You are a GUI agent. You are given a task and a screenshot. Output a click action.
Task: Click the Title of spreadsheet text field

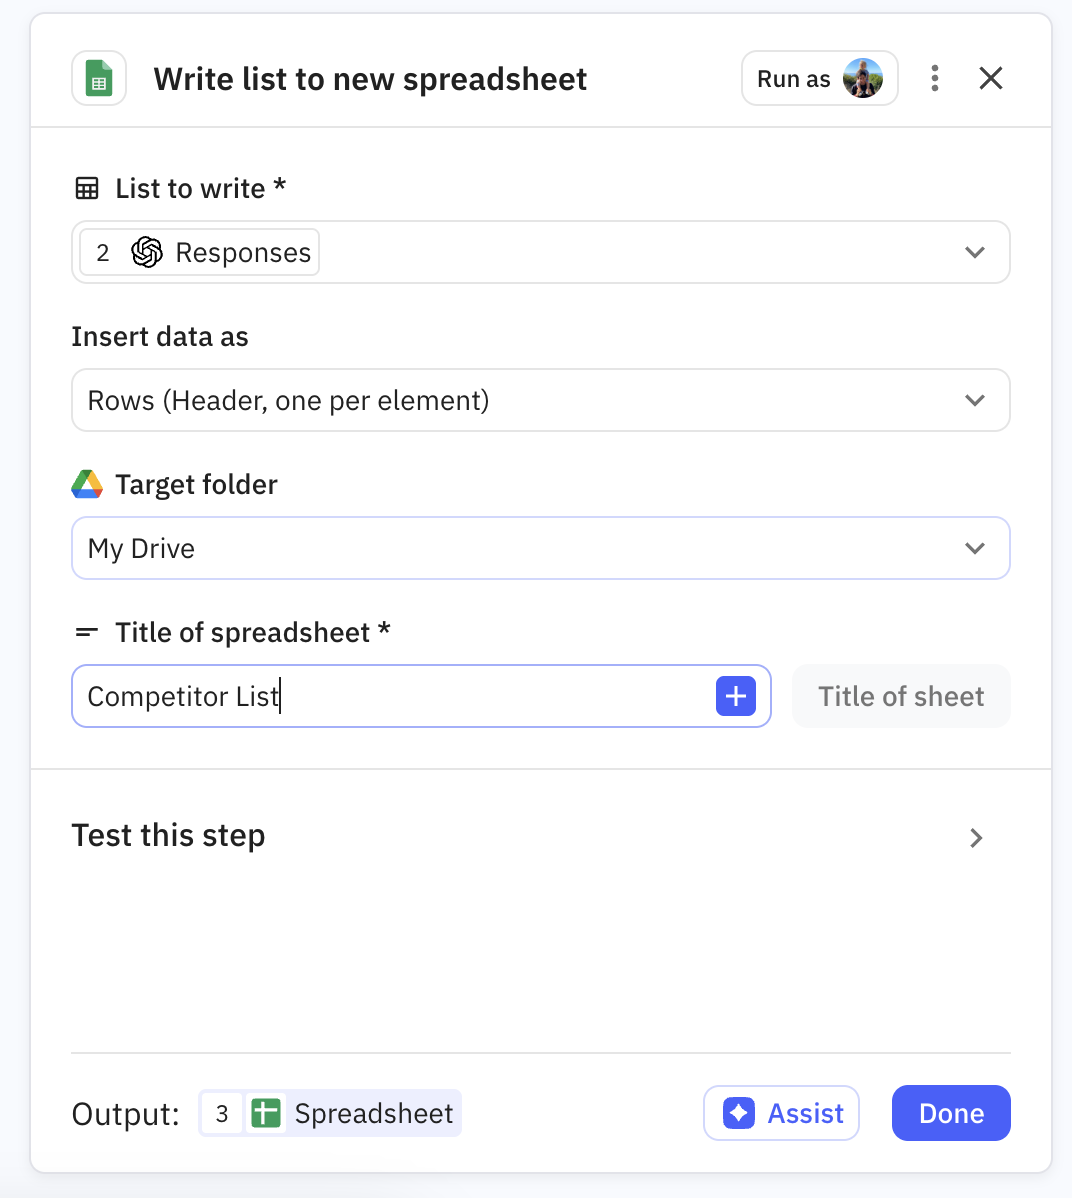(x=390, y=696)
